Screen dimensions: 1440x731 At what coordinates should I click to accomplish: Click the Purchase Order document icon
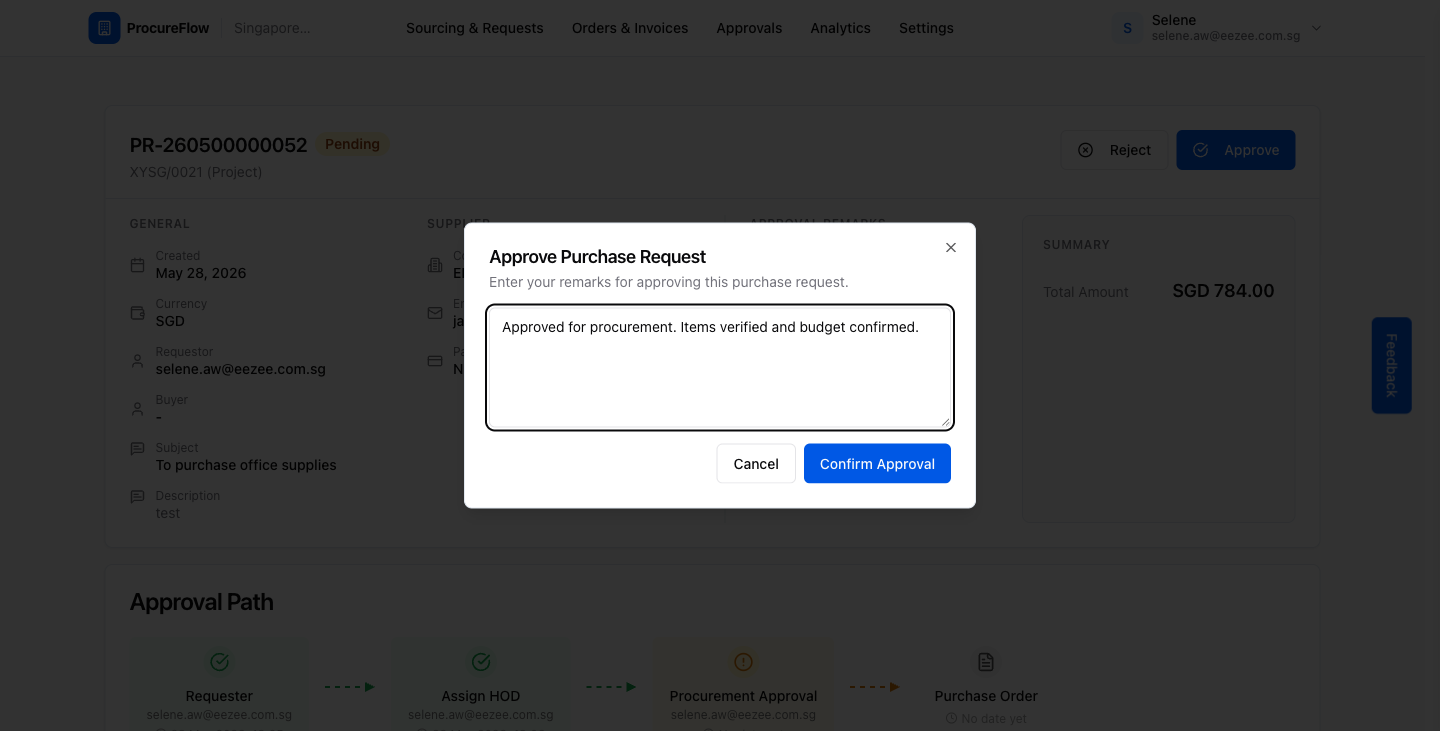(x=986, y=661)
